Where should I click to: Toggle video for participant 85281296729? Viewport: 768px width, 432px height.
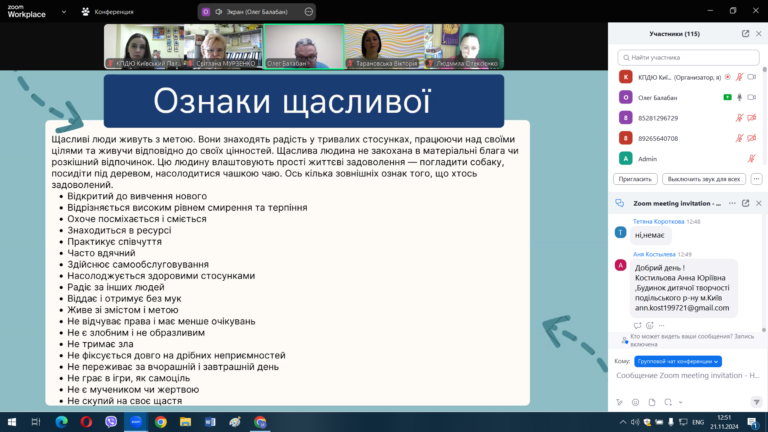751,117
